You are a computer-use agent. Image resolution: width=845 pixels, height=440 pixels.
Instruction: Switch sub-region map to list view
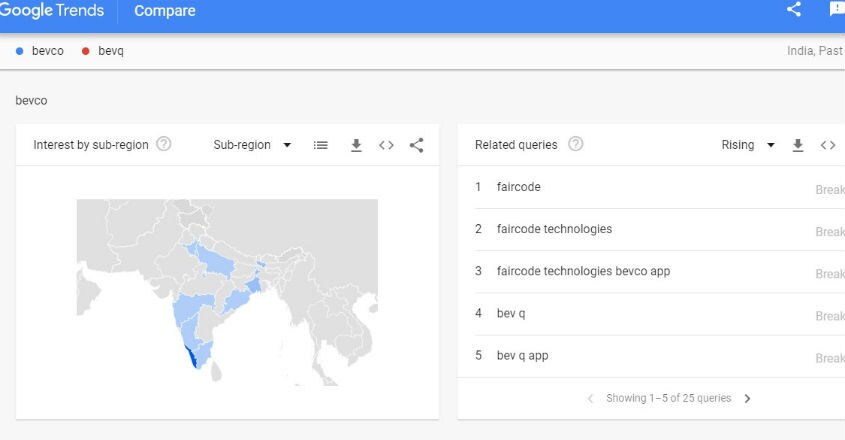tap(321, 145)
